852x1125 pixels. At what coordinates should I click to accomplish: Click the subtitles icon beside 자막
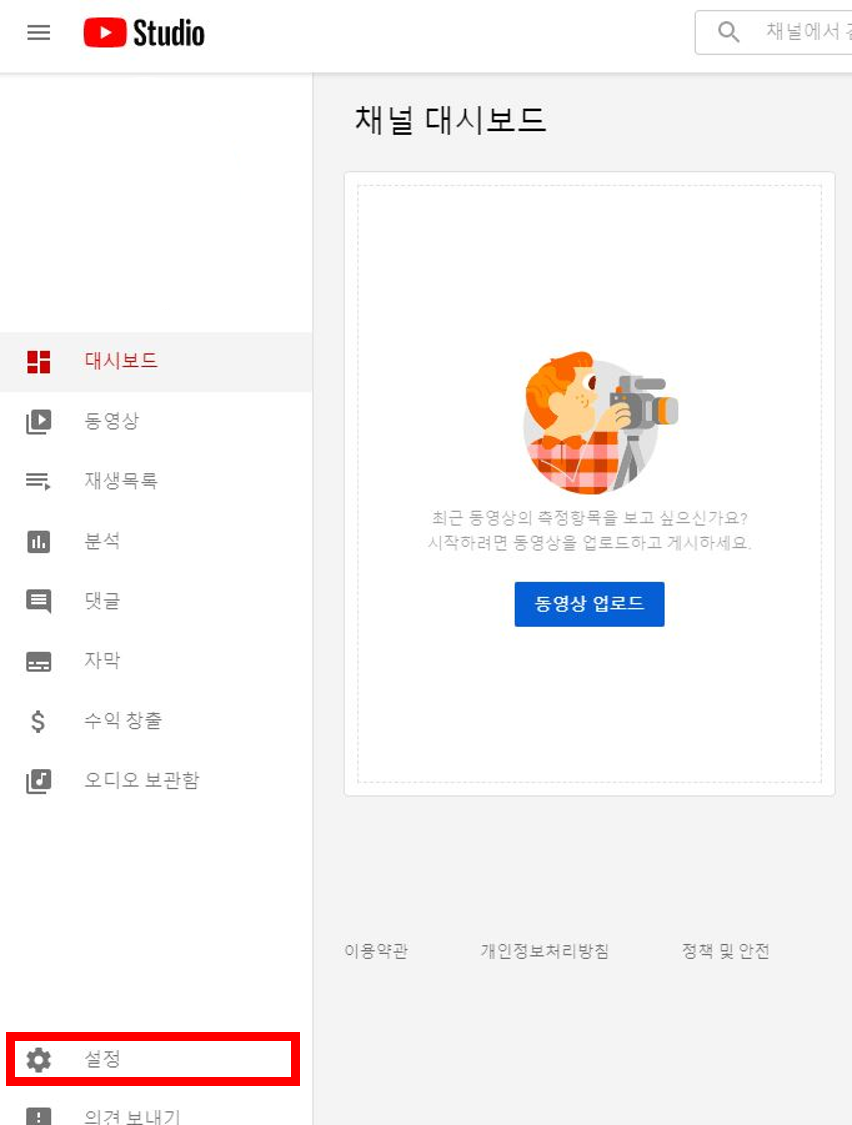(39, 662)
